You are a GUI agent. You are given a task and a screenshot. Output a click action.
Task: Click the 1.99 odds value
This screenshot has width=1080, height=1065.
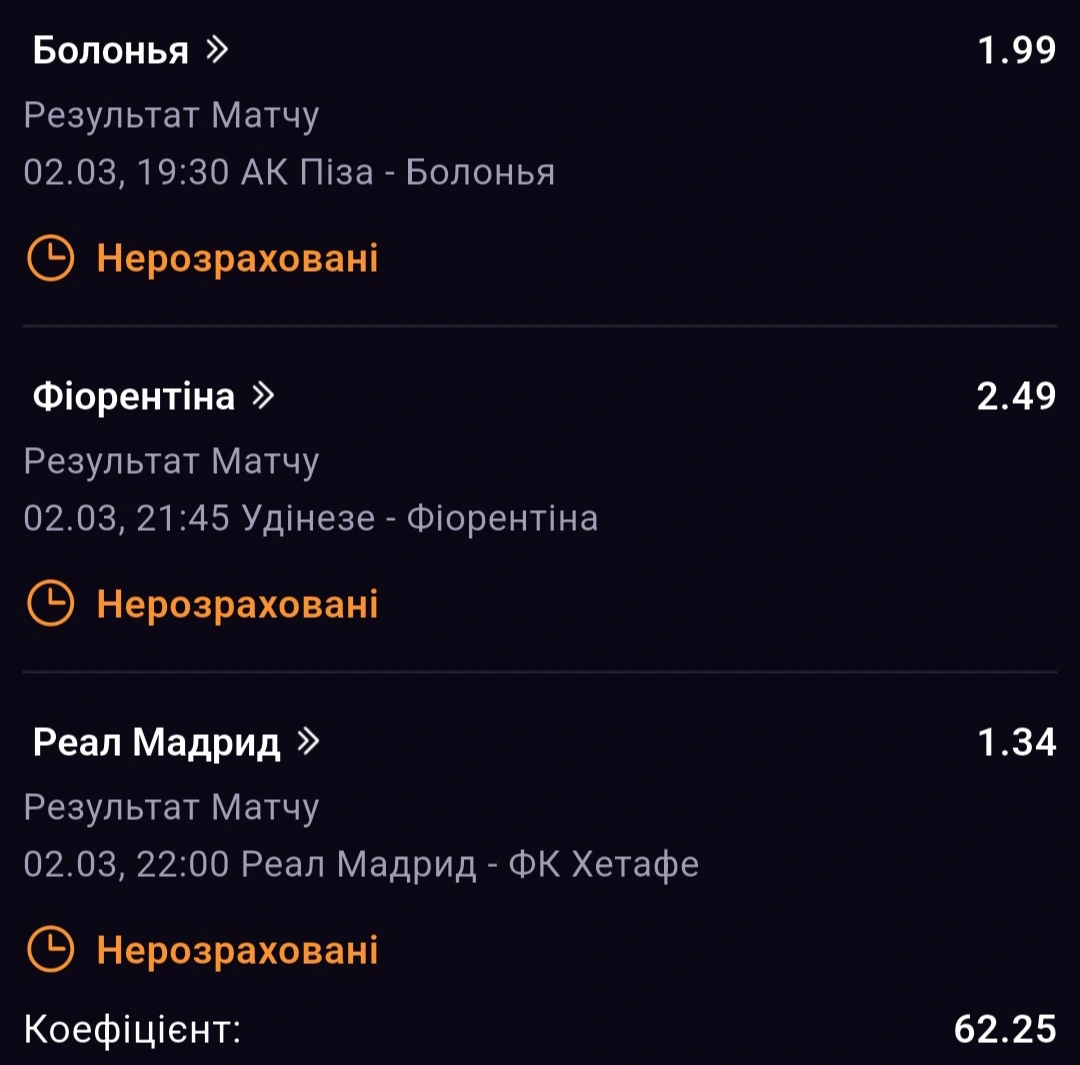click(x=1016, y=51)
